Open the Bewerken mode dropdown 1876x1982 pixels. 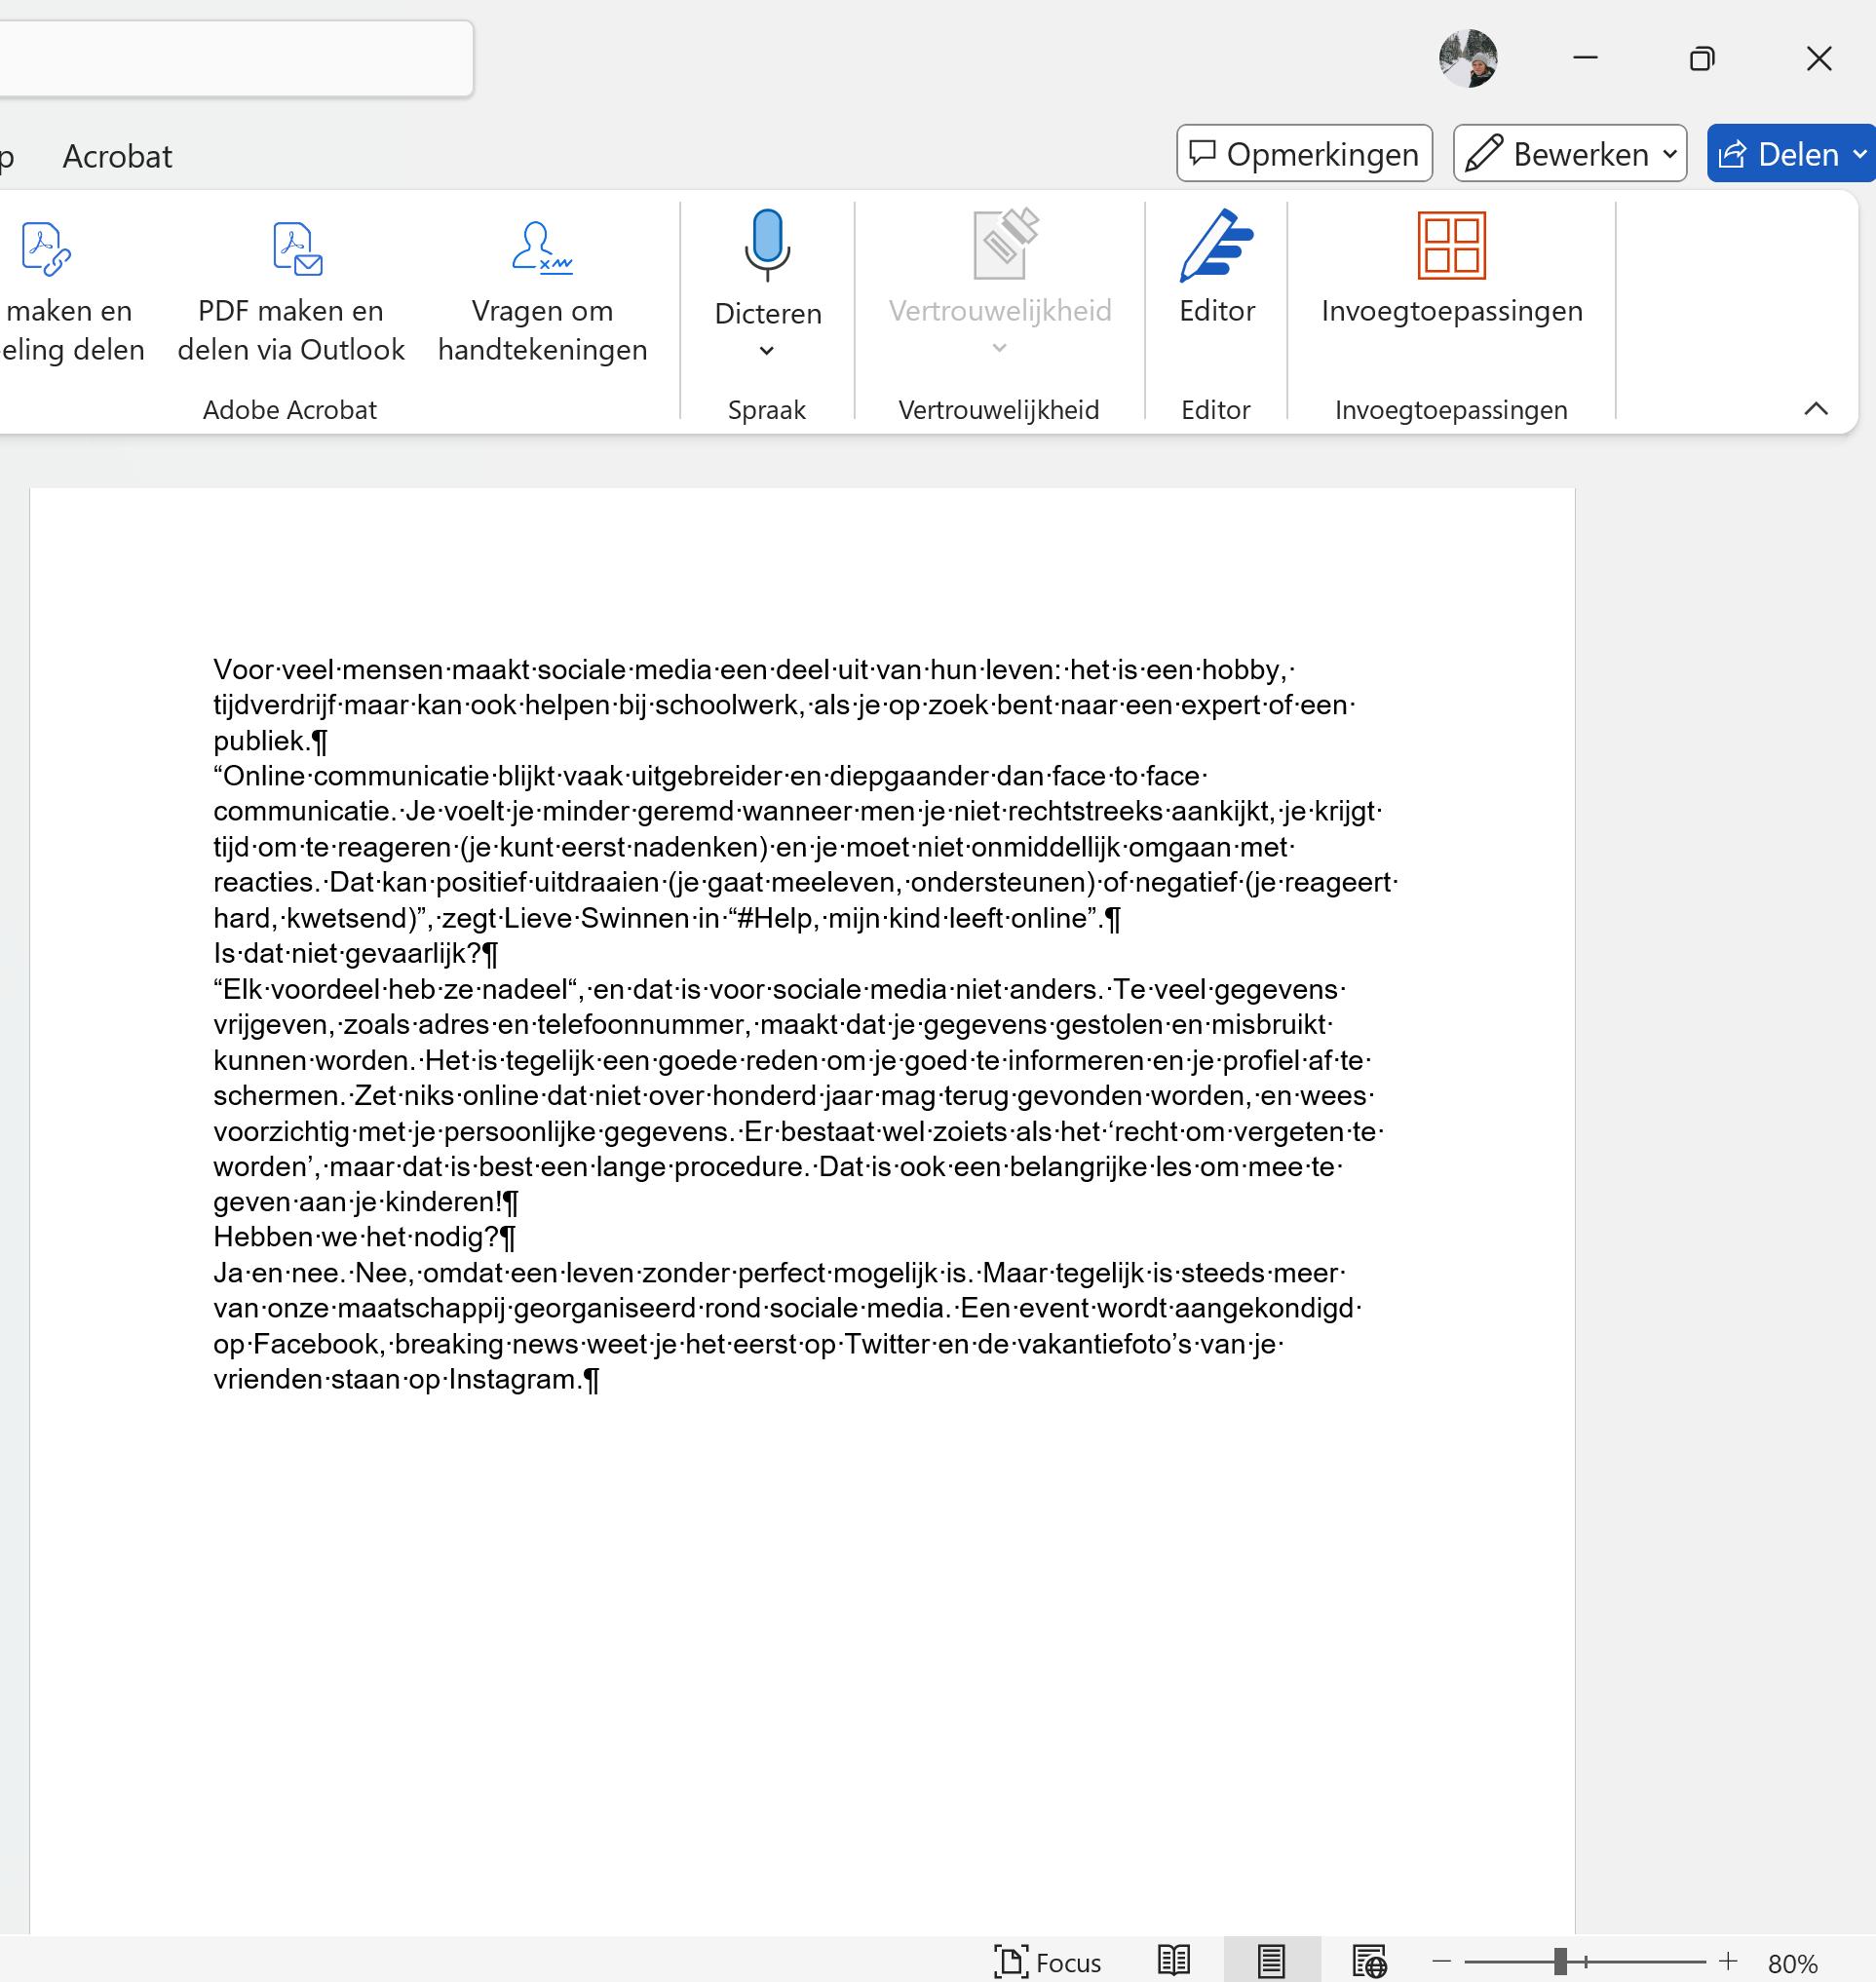tap(1569, 154)
